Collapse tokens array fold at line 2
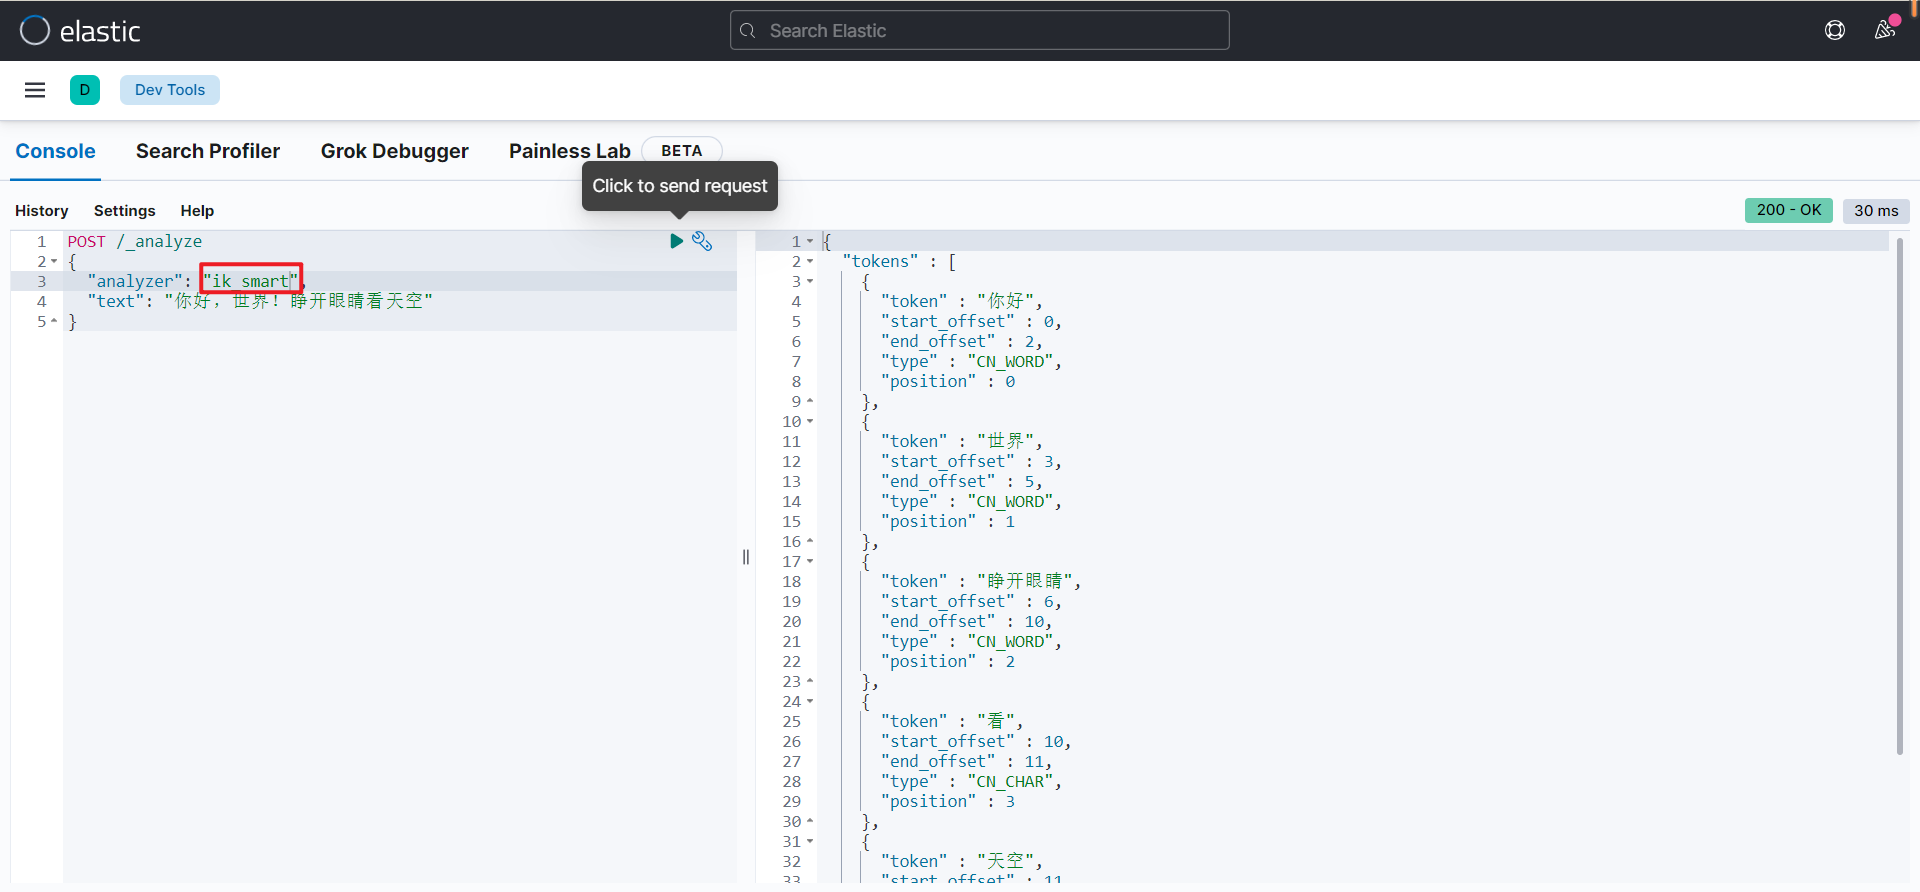The height and width of the screenshot is (892, 1920). pyautogui.click(x=810, y=262)
